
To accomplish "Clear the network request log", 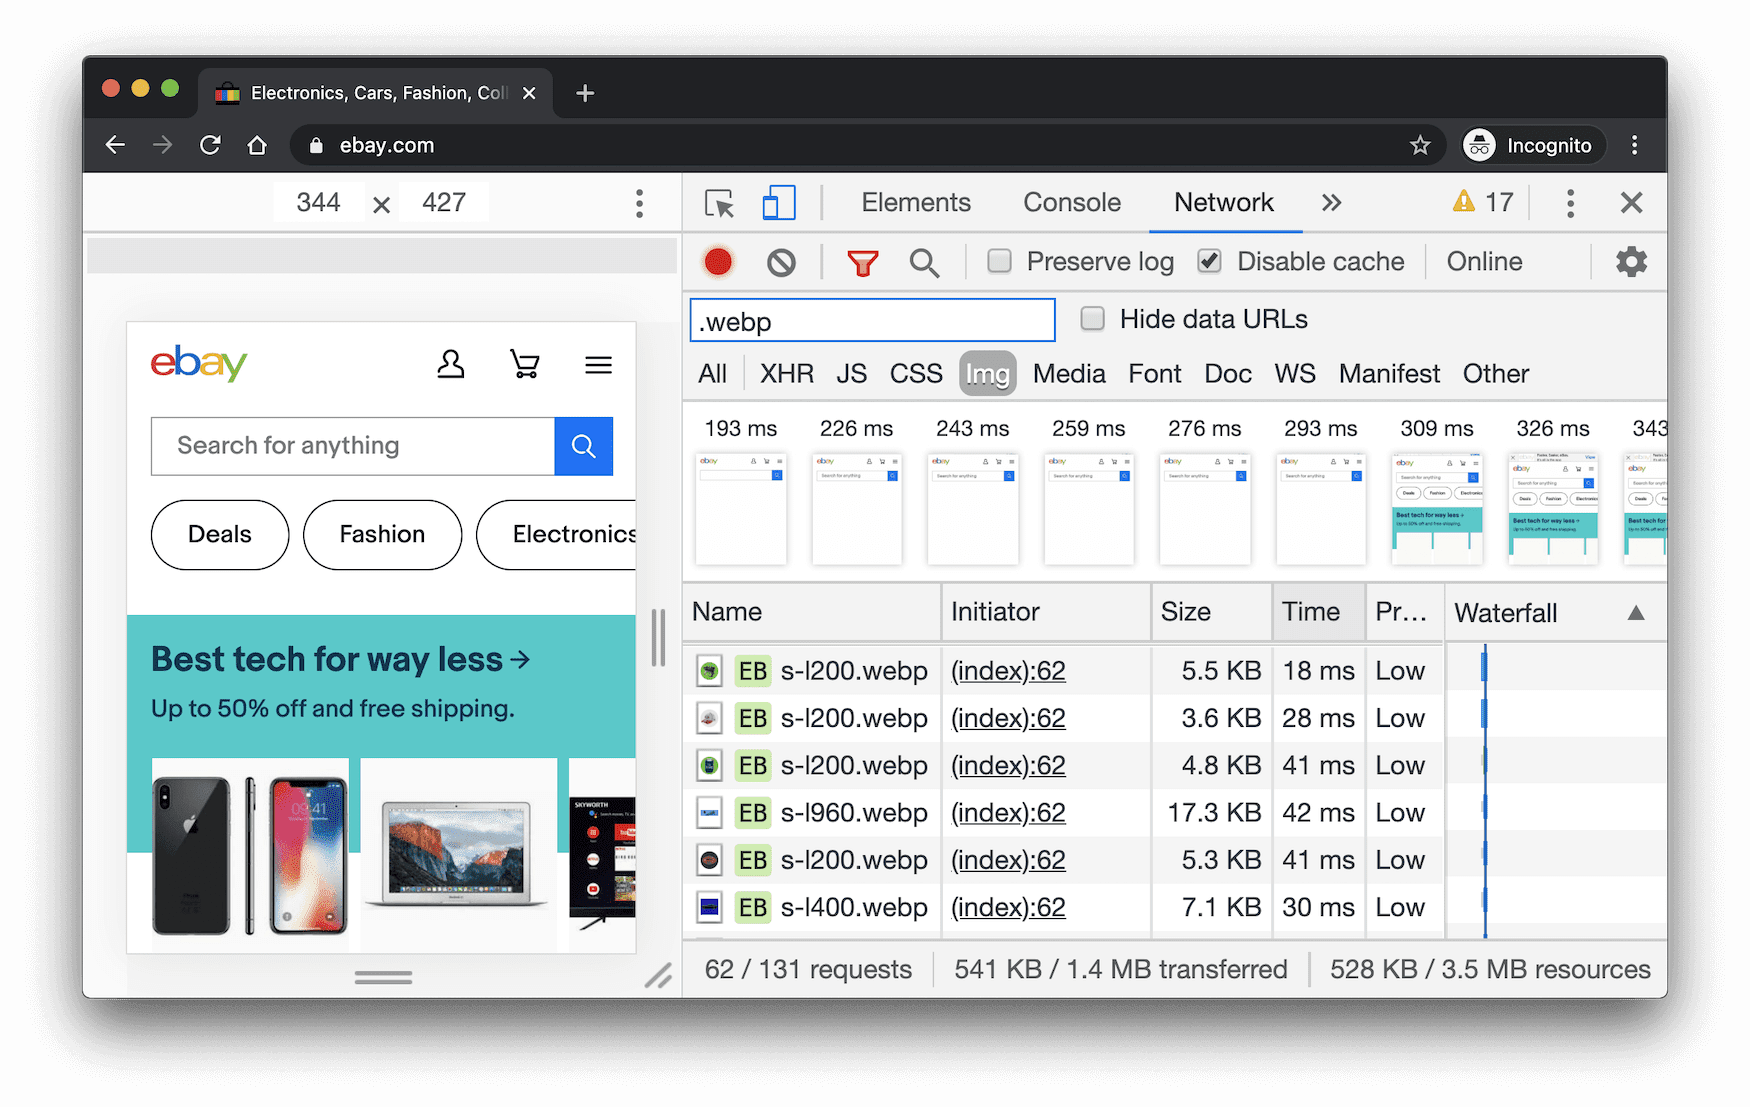I will (x=781, y=261).
